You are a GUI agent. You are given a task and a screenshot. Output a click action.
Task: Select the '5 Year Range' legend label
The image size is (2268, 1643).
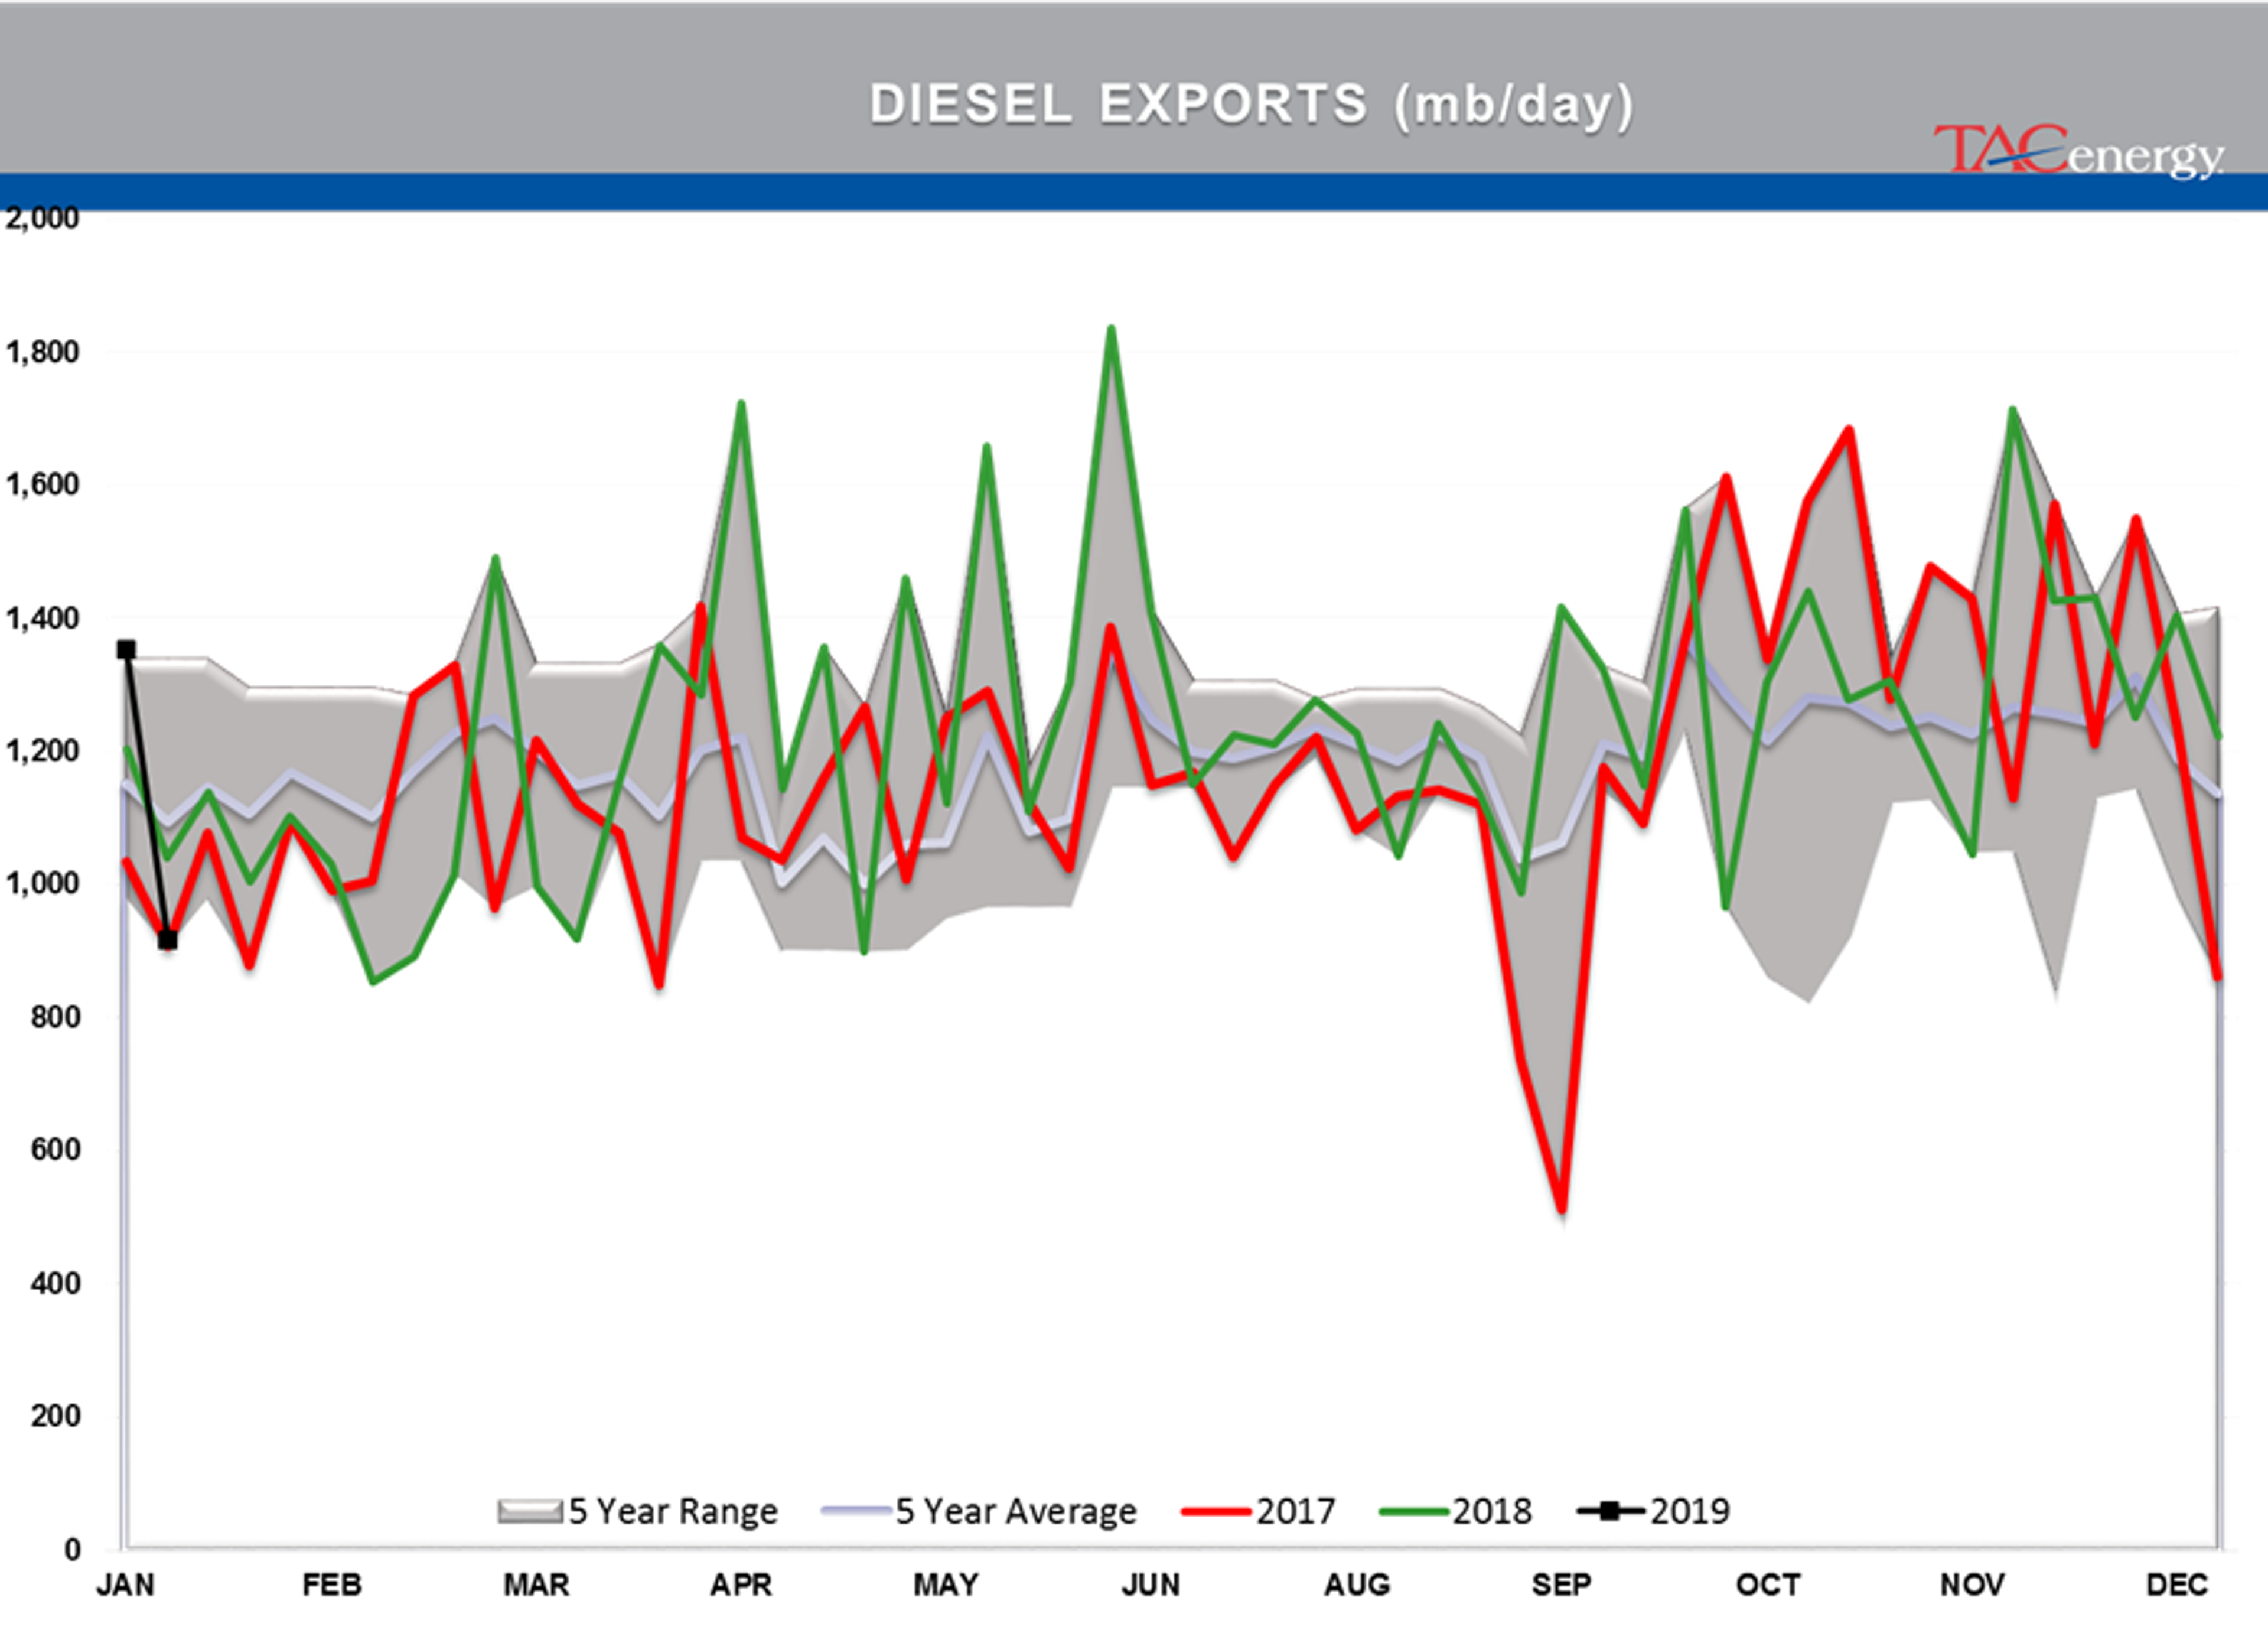[x=673, y=1511]
